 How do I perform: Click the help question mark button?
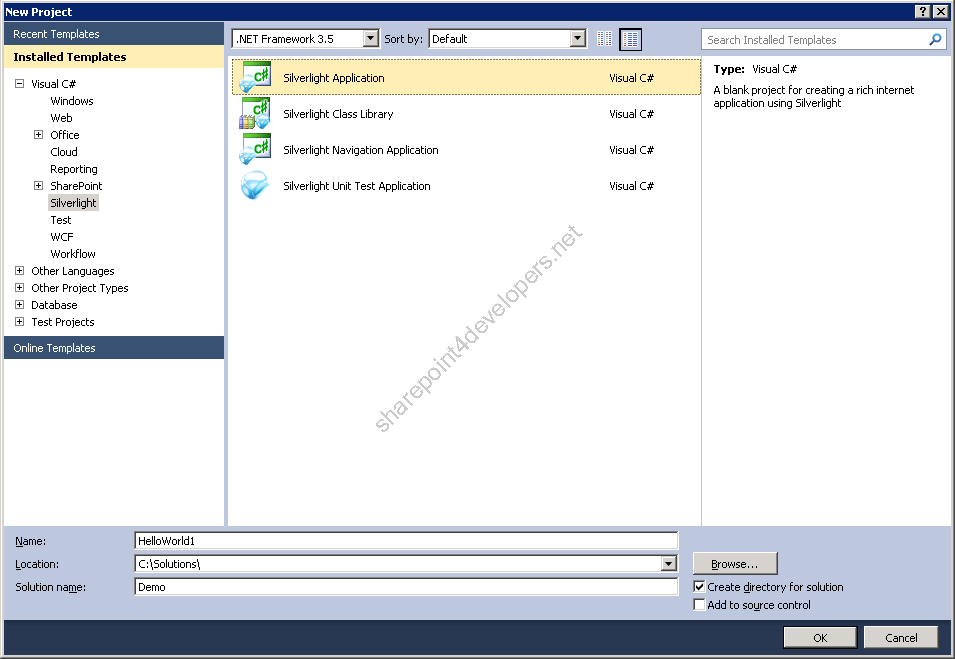click(923, 12)
